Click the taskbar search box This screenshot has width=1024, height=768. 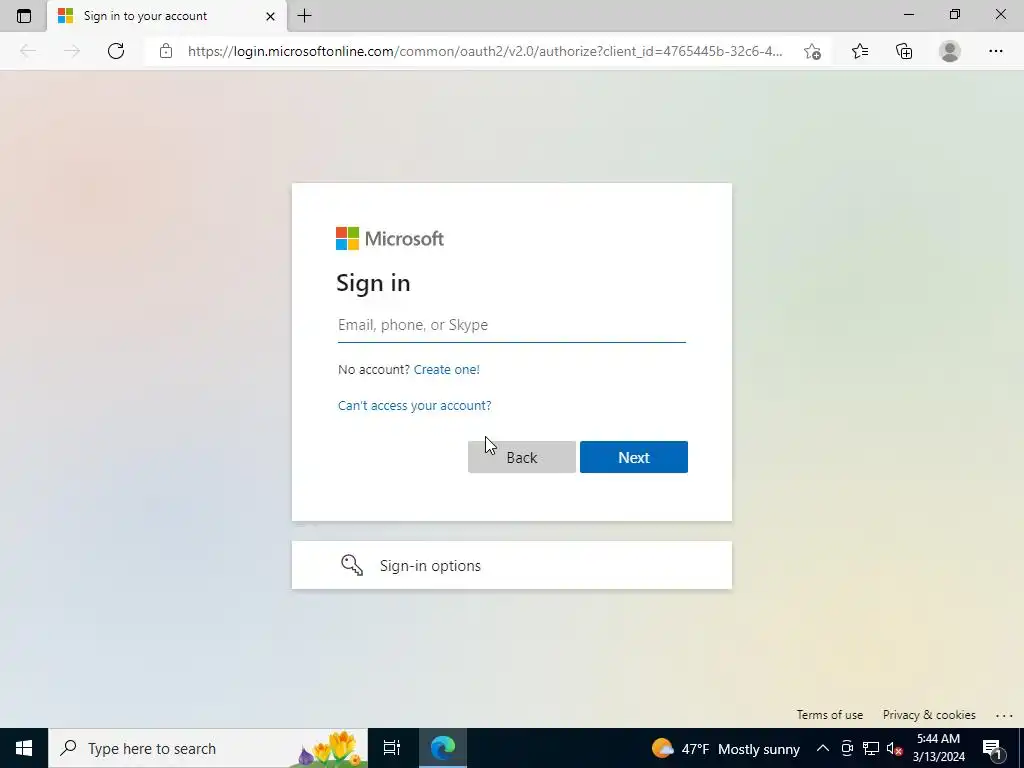208,748
